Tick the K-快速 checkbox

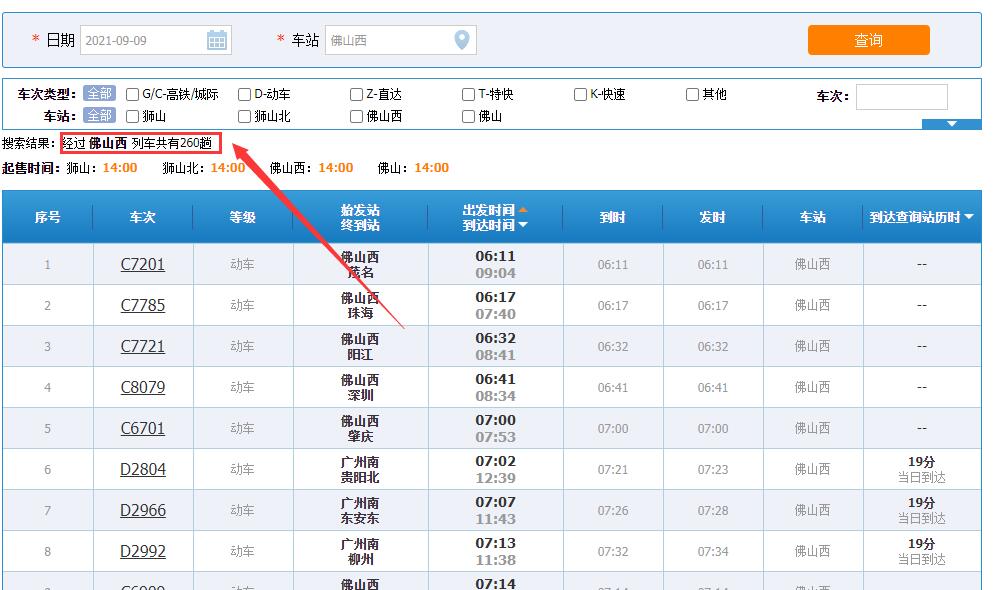coord(581,95)
